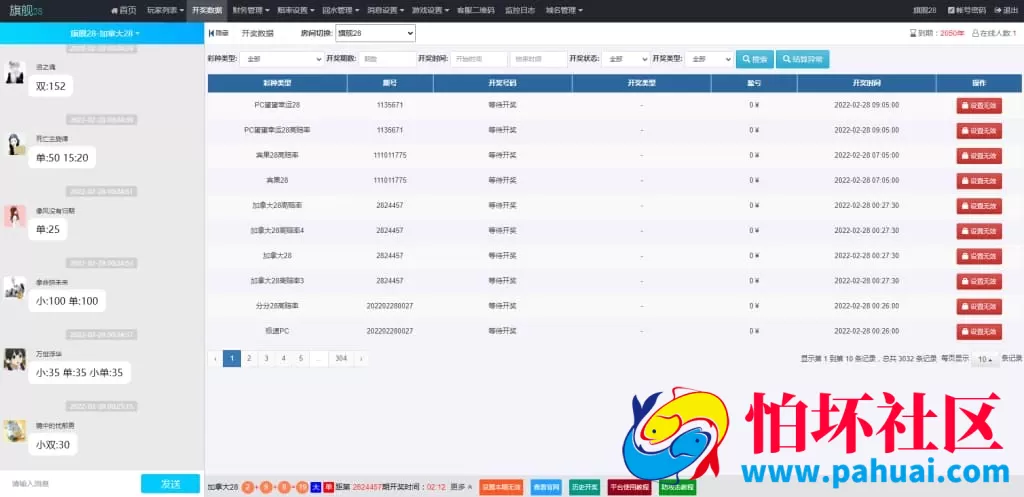Go to previous page arrow in pagination

tap(215, 358)
